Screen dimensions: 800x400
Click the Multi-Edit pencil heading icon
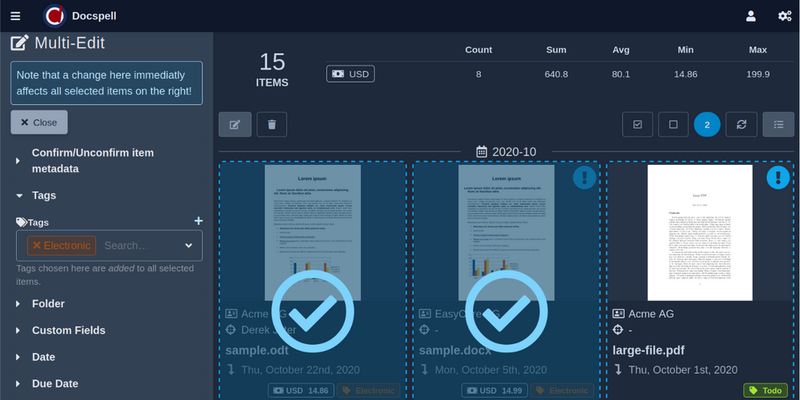(20, 43)
